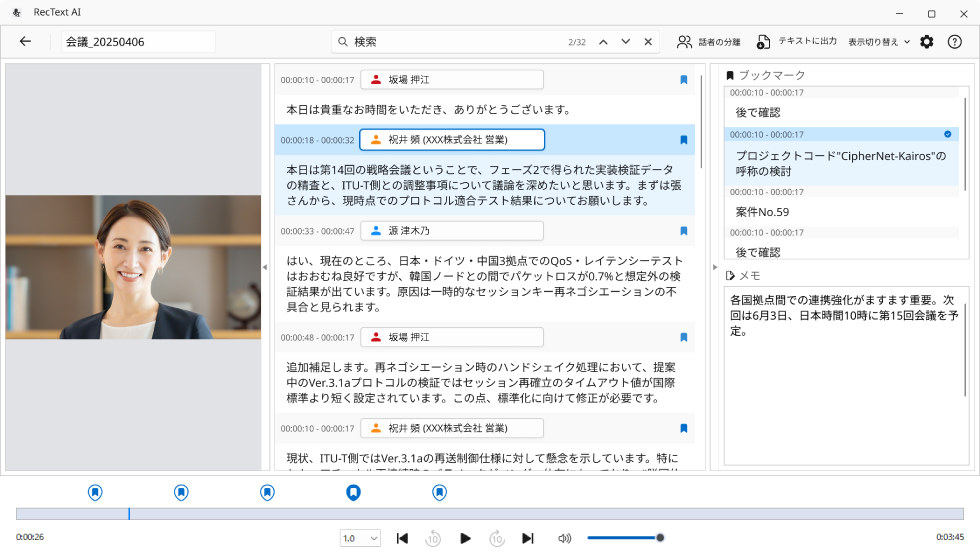Viewport: 980px width, 560px height.
Task: Clear the search with X icon
Action: 648,42
